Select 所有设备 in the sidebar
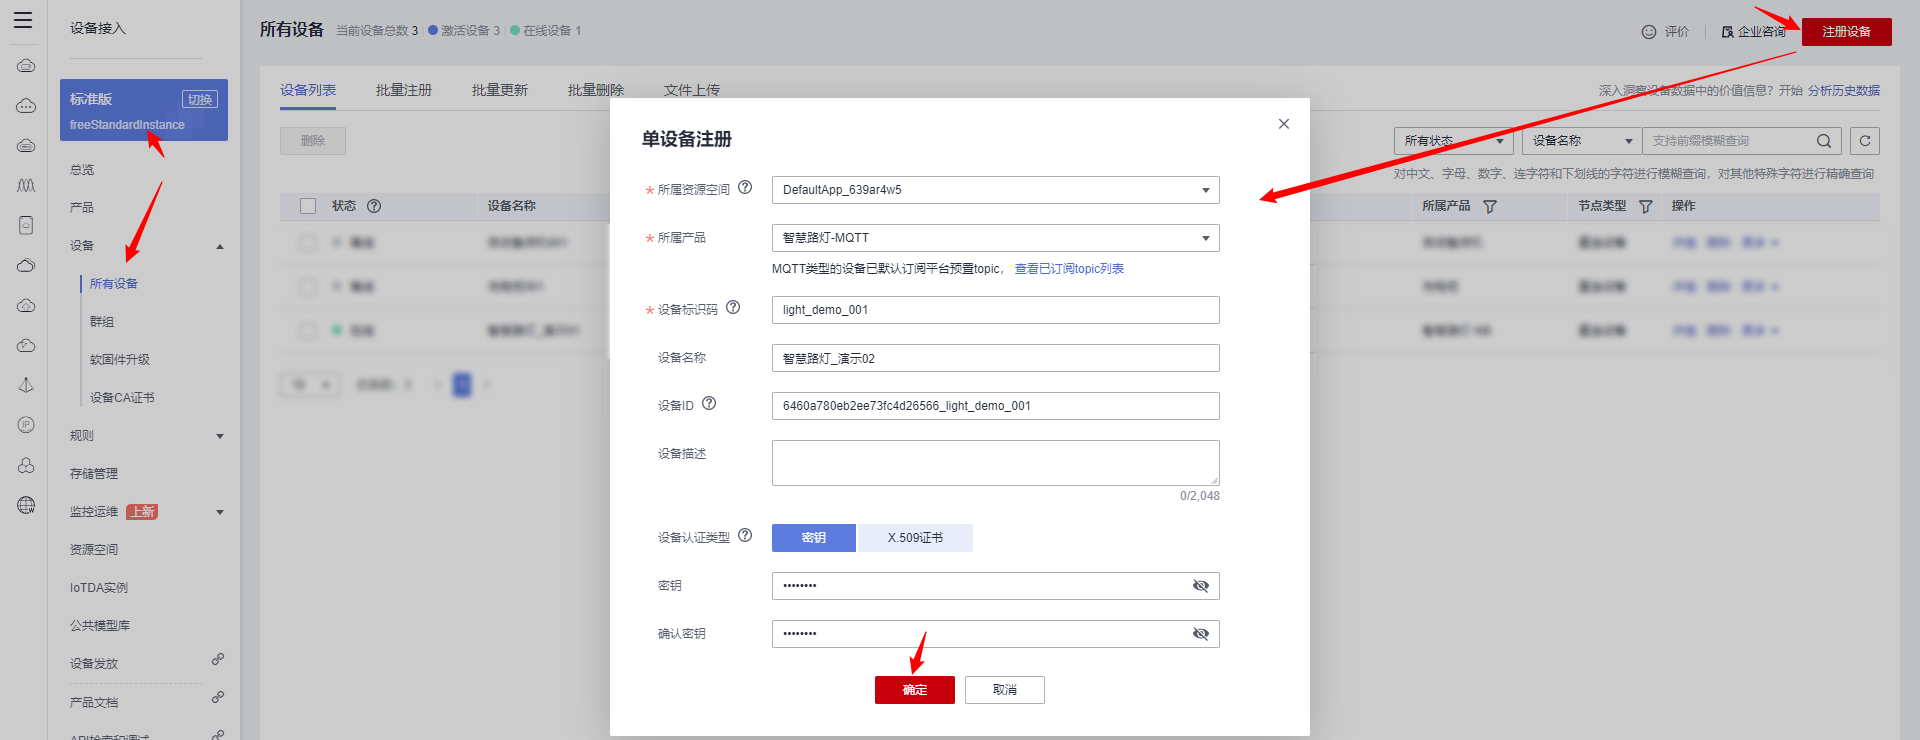This screenshot has height=740, width=1920. point(114,284)
